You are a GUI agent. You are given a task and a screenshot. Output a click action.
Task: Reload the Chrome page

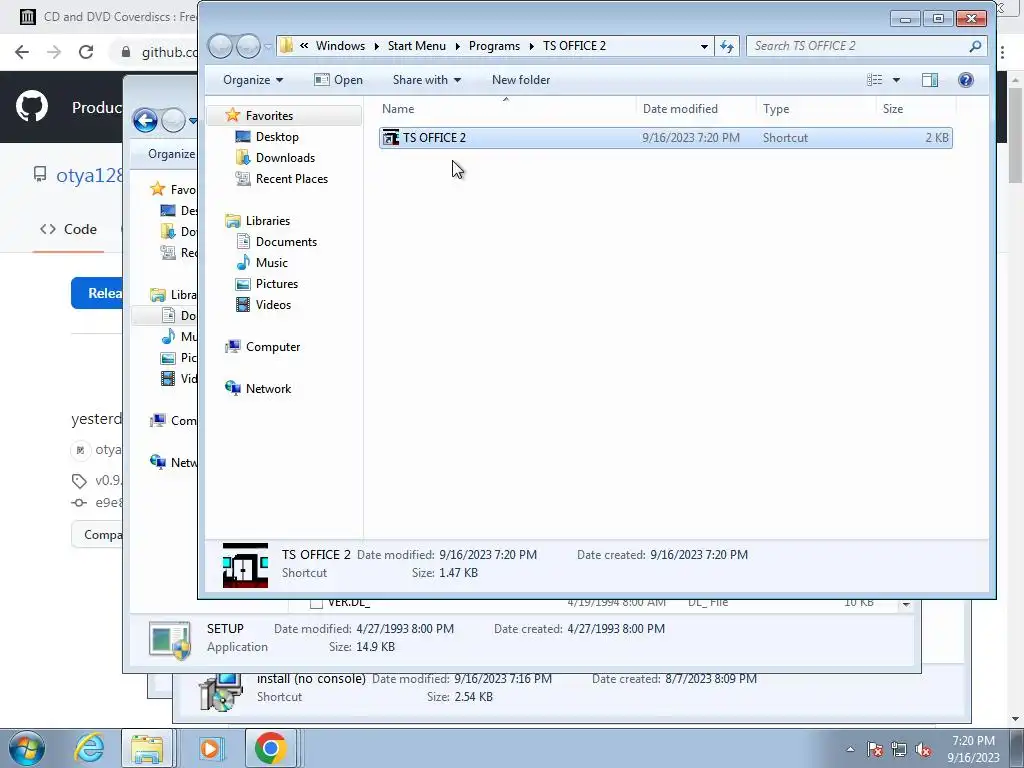pos(86,52)
